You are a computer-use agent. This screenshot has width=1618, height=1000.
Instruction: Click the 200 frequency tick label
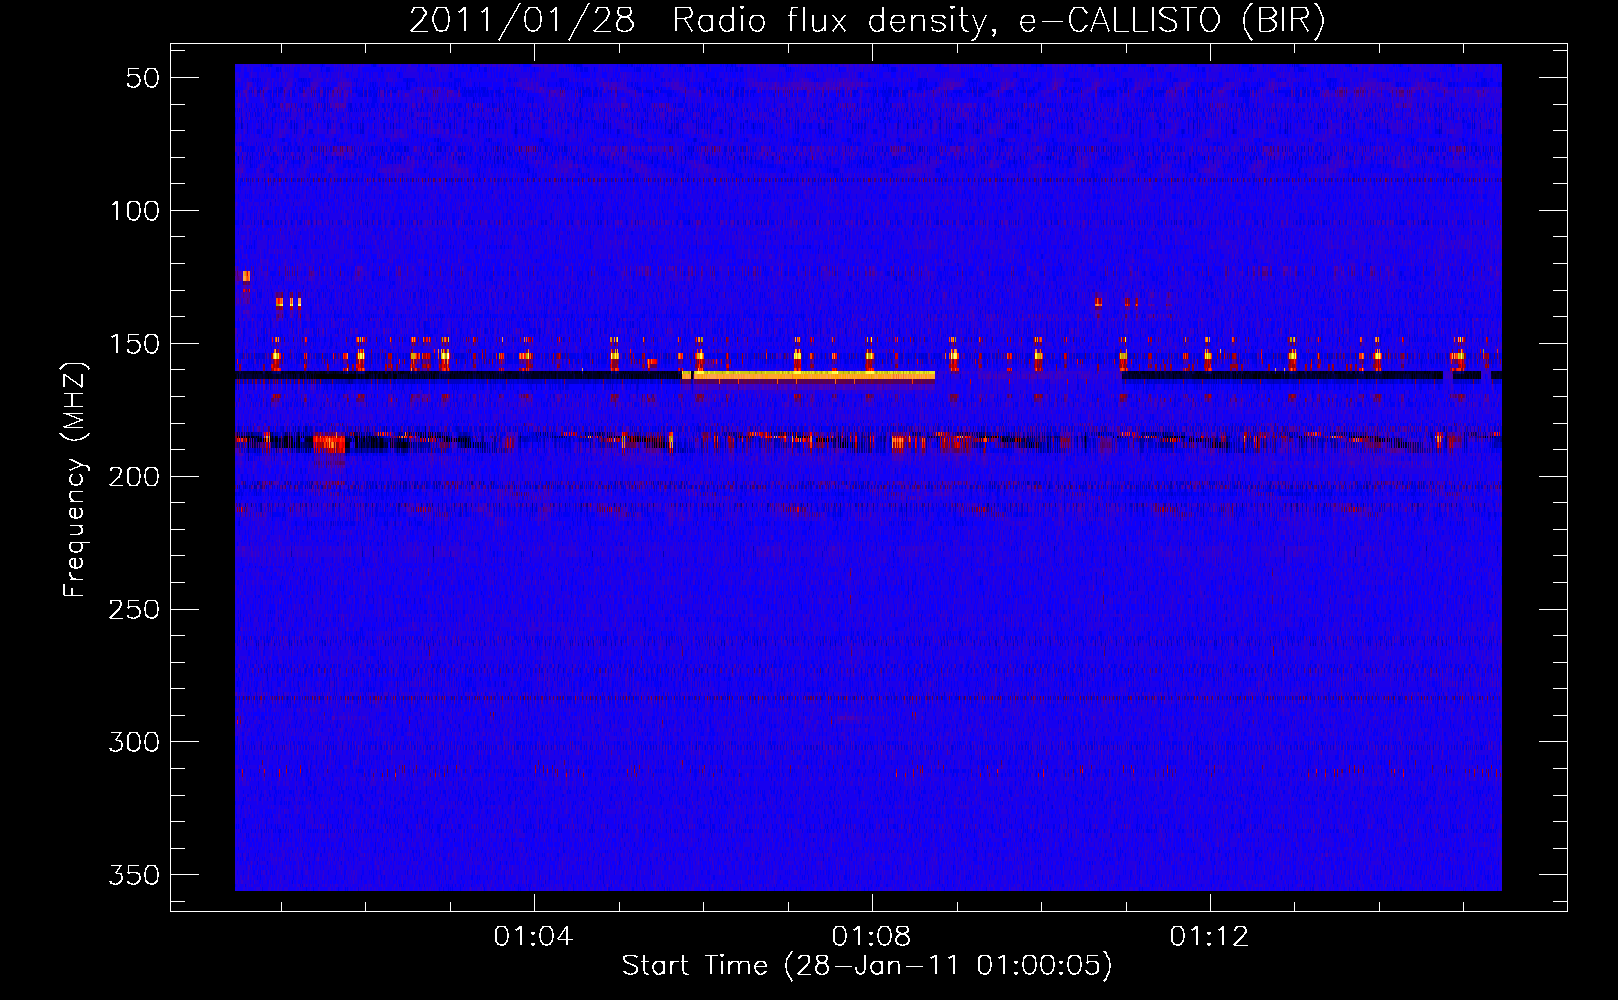(x=134, y=477)
